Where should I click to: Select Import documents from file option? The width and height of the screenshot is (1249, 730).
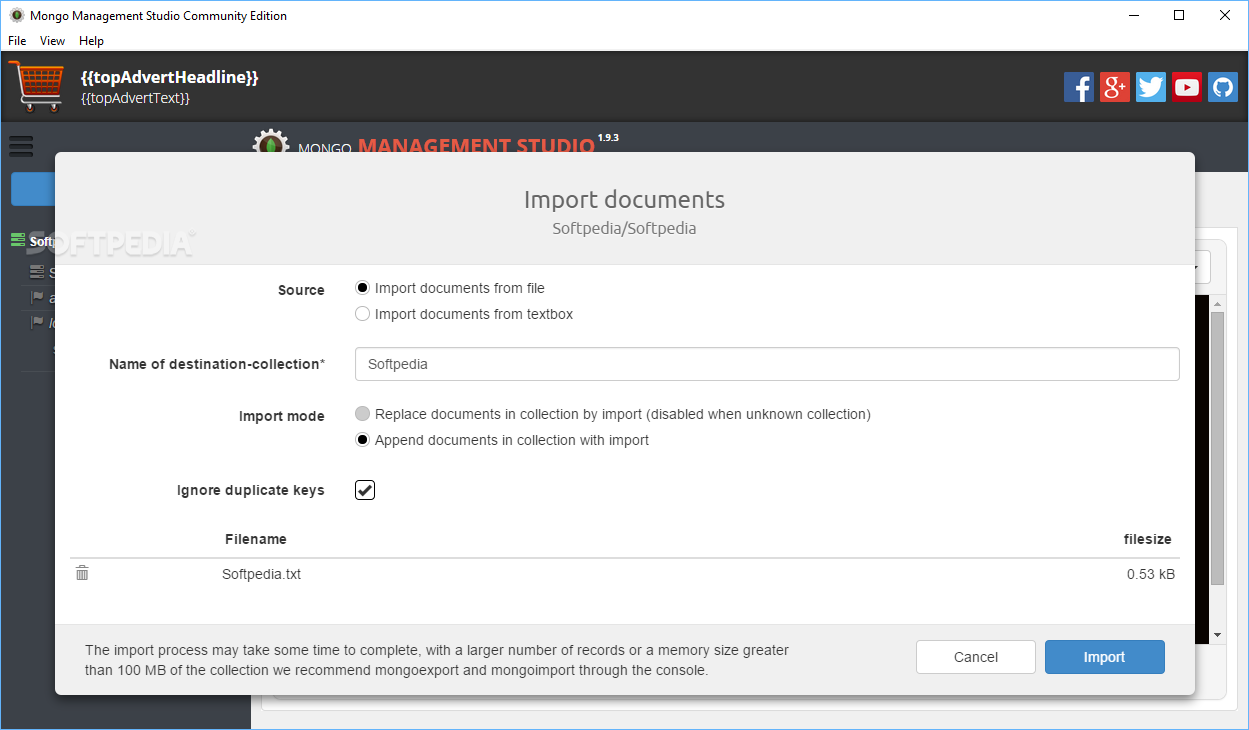[x=363, y=288]
